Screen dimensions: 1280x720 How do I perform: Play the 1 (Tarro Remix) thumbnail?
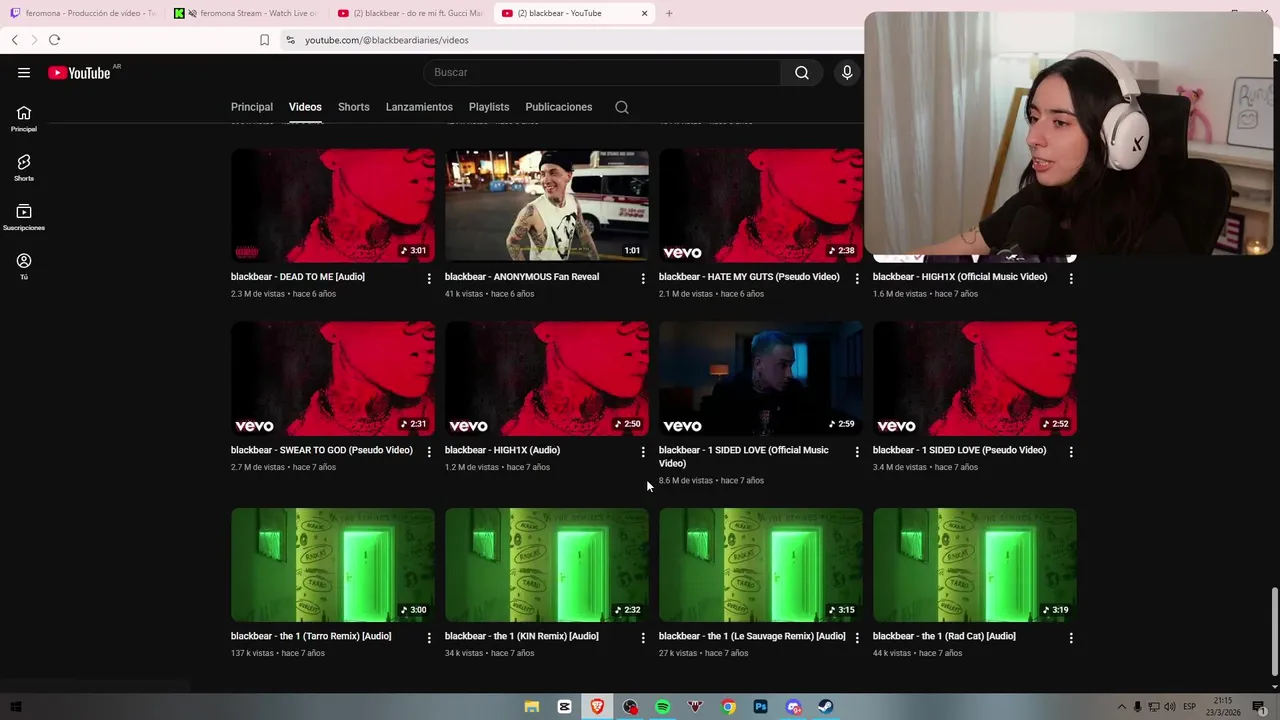pos(333,565)
